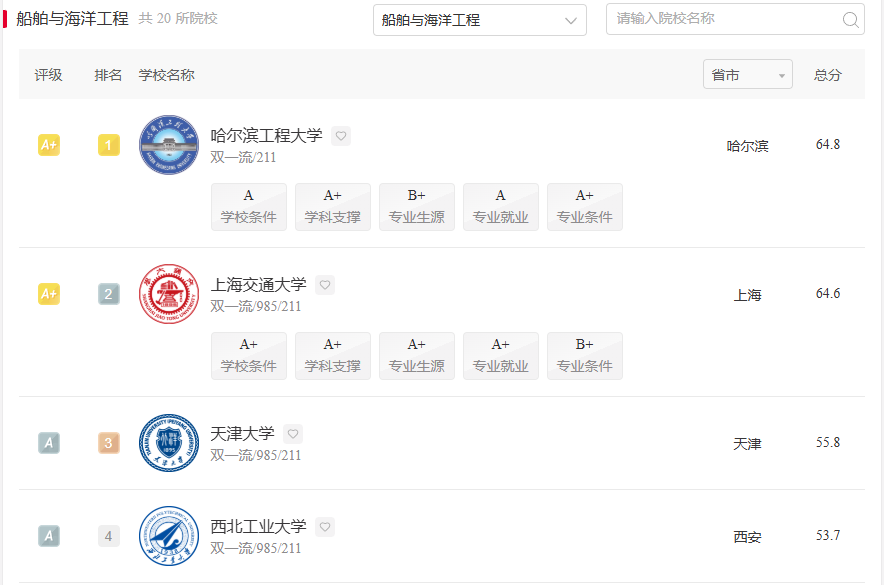The image size is (884, 585).
Task: Click the A rating badge for 天津大学
Action: tap(48, 443)
